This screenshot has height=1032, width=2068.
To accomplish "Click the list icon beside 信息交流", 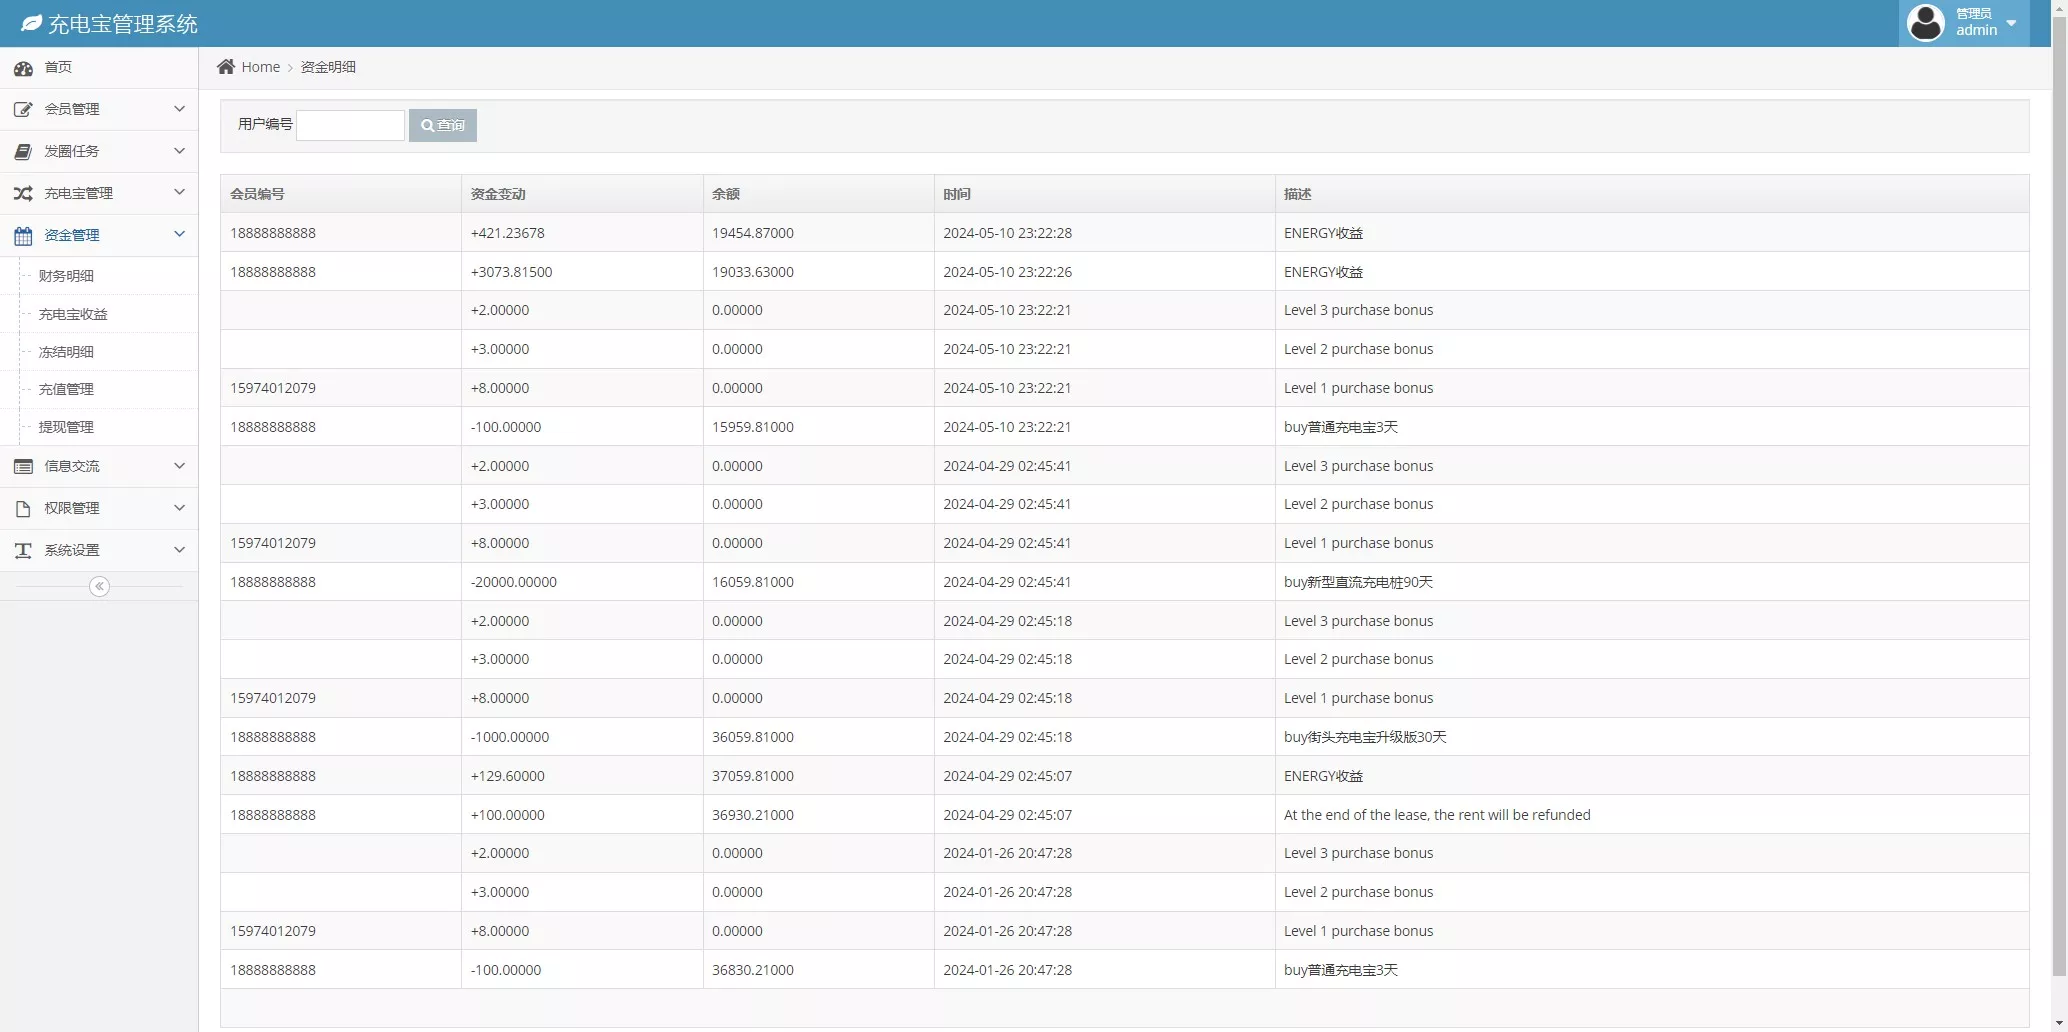I will point(23,467).
